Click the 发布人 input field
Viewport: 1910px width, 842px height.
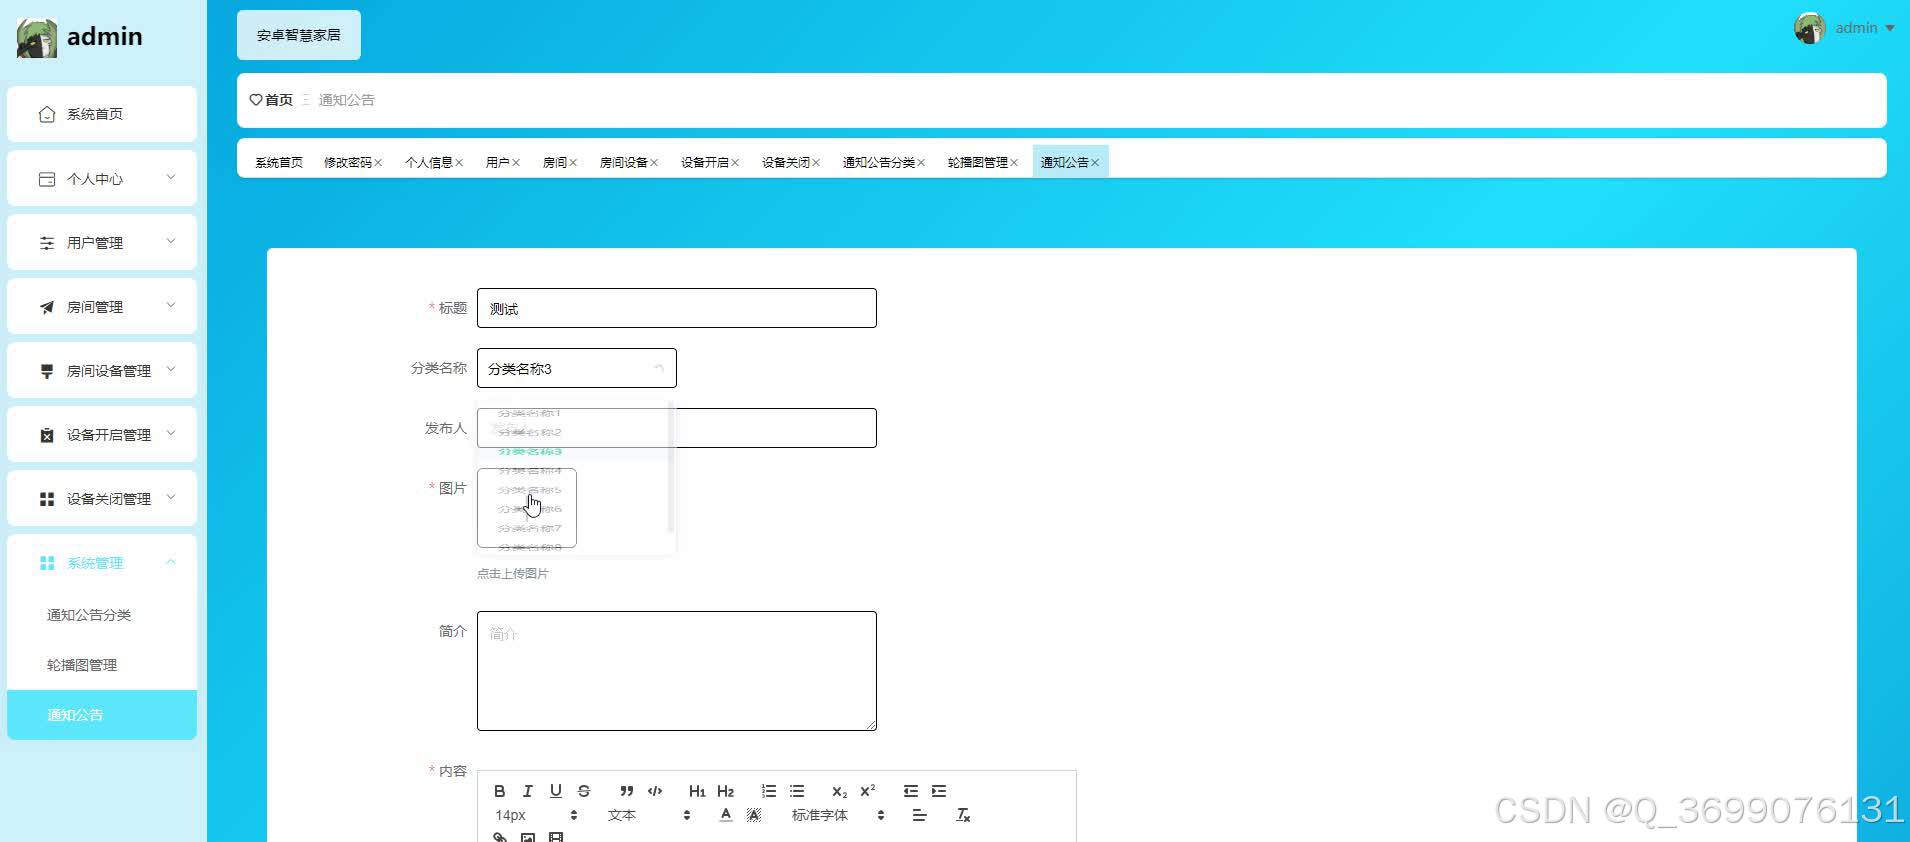pyautogui.click(x=677, y=428)
